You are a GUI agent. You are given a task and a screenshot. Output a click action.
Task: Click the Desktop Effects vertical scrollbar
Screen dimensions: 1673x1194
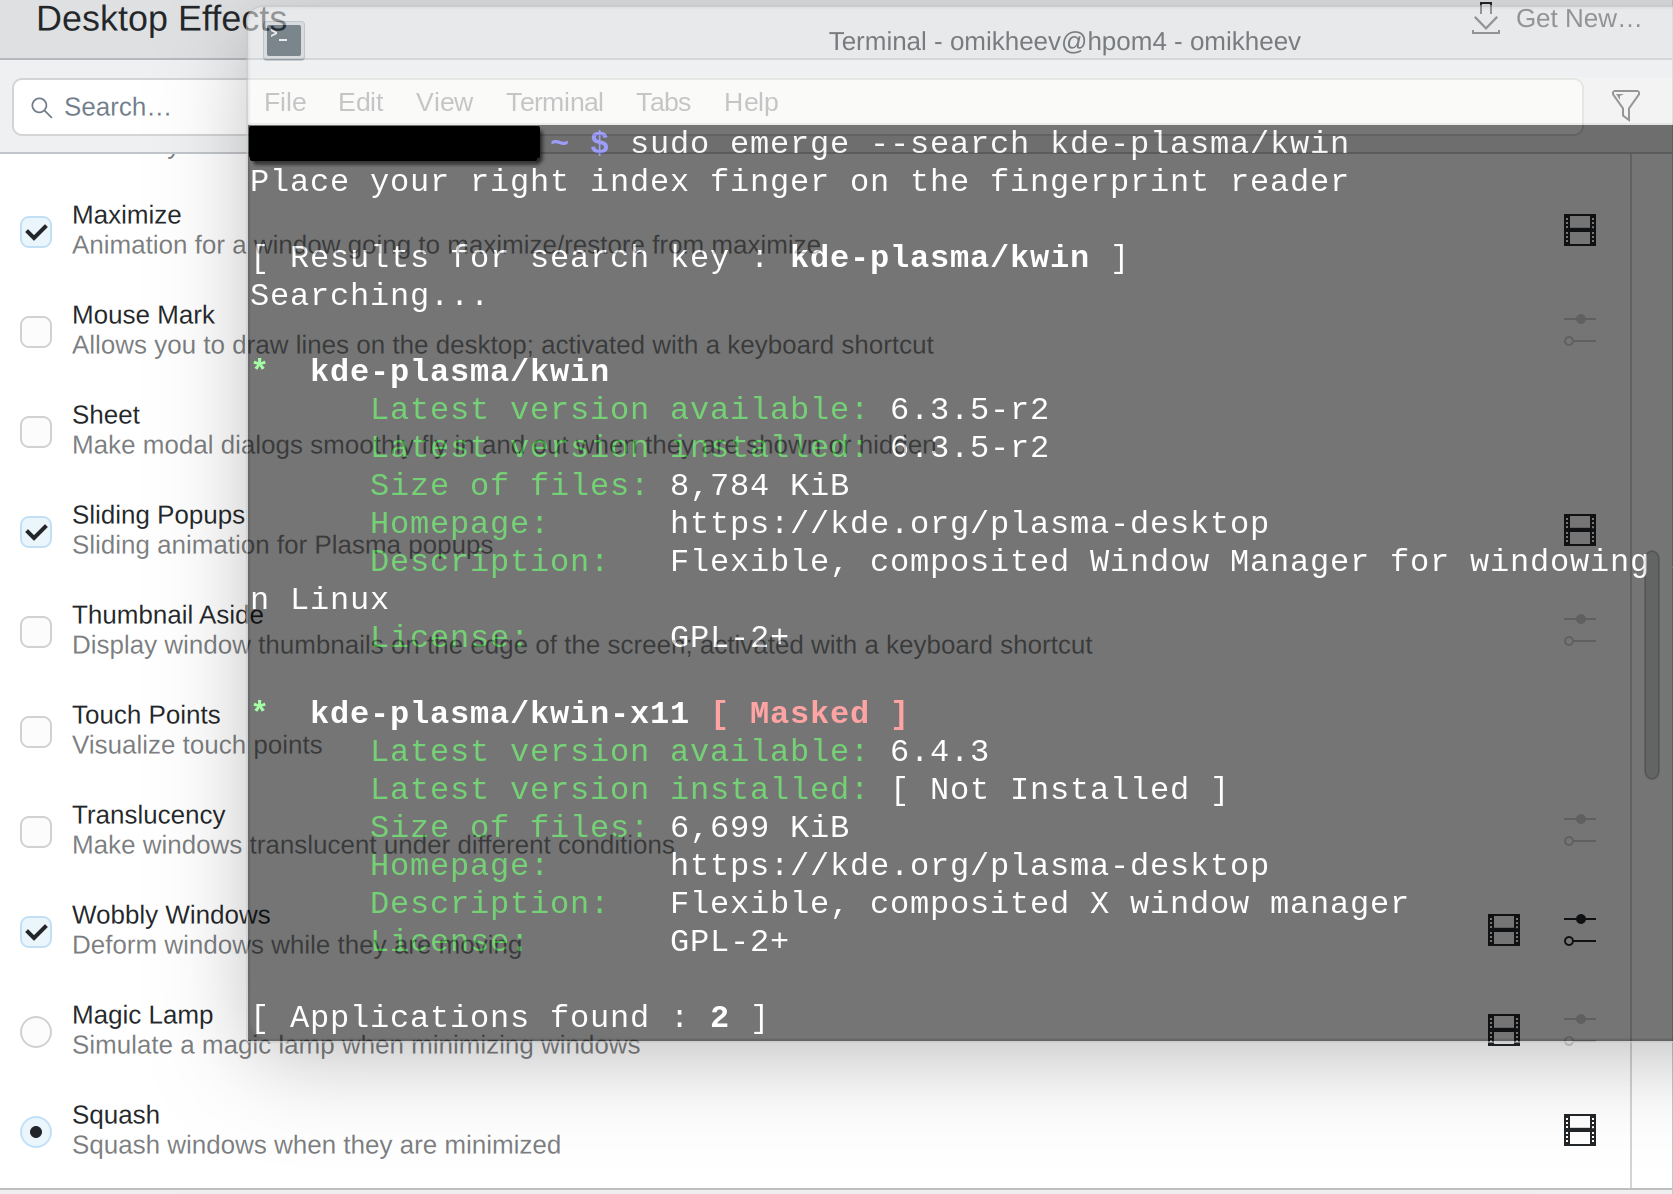coord(1652,665)
